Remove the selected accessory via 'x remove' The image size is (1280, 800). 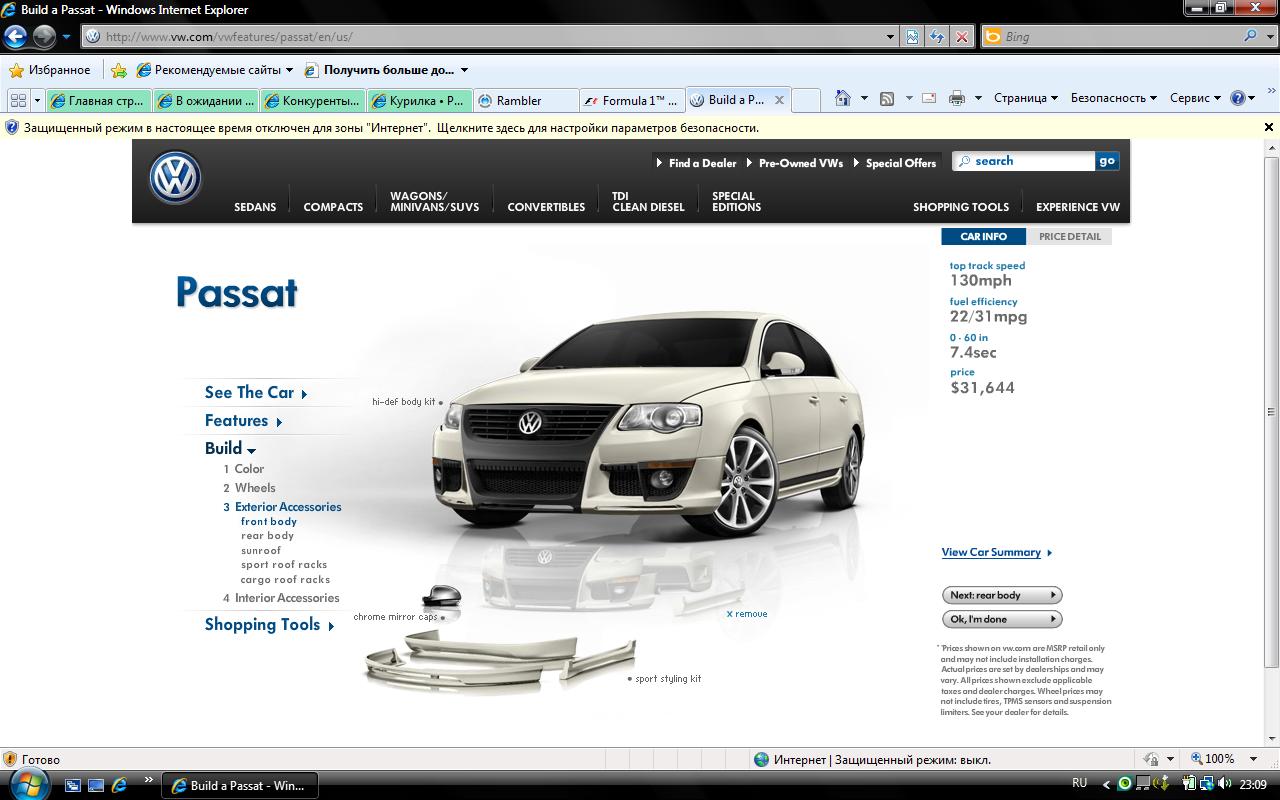tap(747, 614)
